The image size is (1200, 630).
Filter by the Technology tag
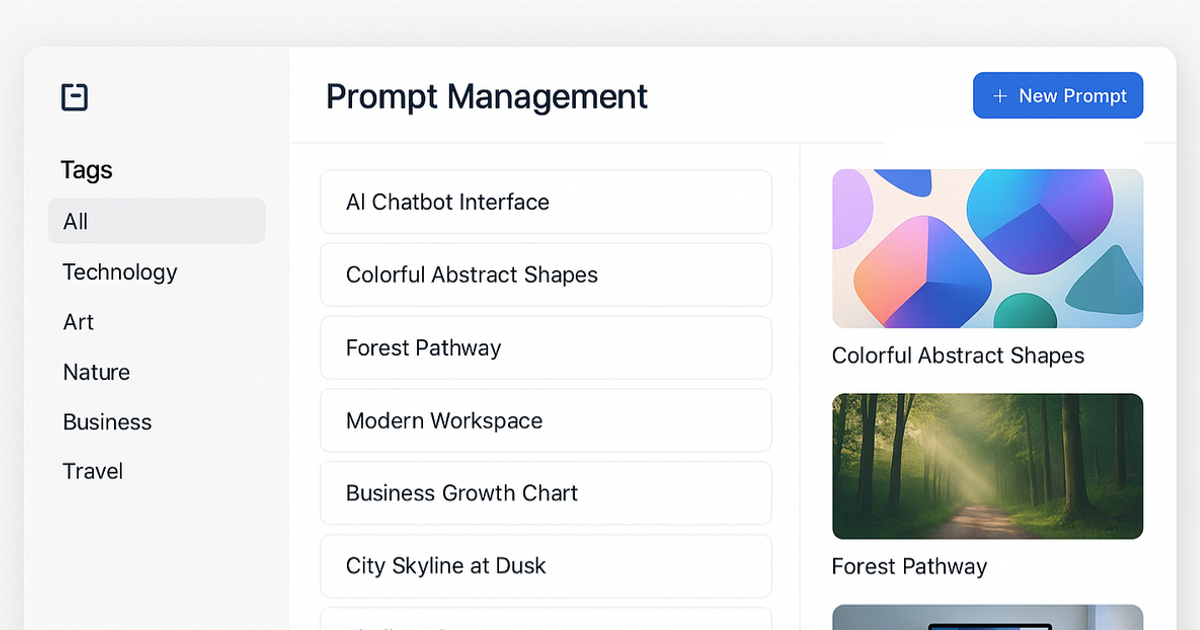(120, 272)
